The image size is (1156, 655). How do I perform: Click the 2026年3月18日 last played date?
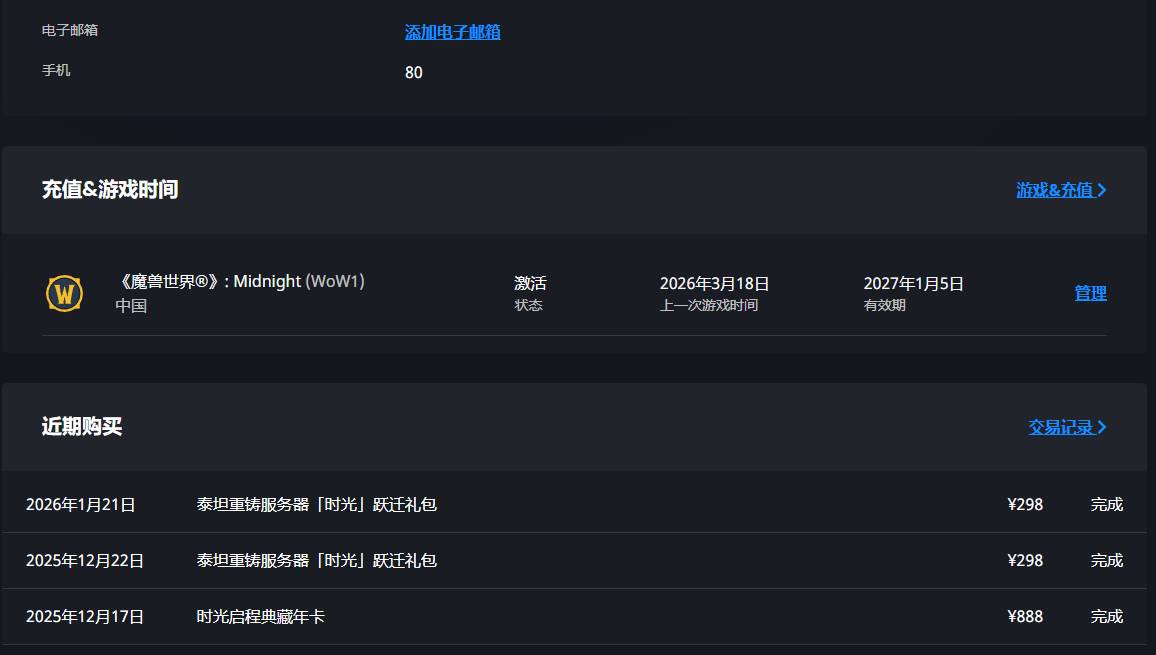(714, 284)
